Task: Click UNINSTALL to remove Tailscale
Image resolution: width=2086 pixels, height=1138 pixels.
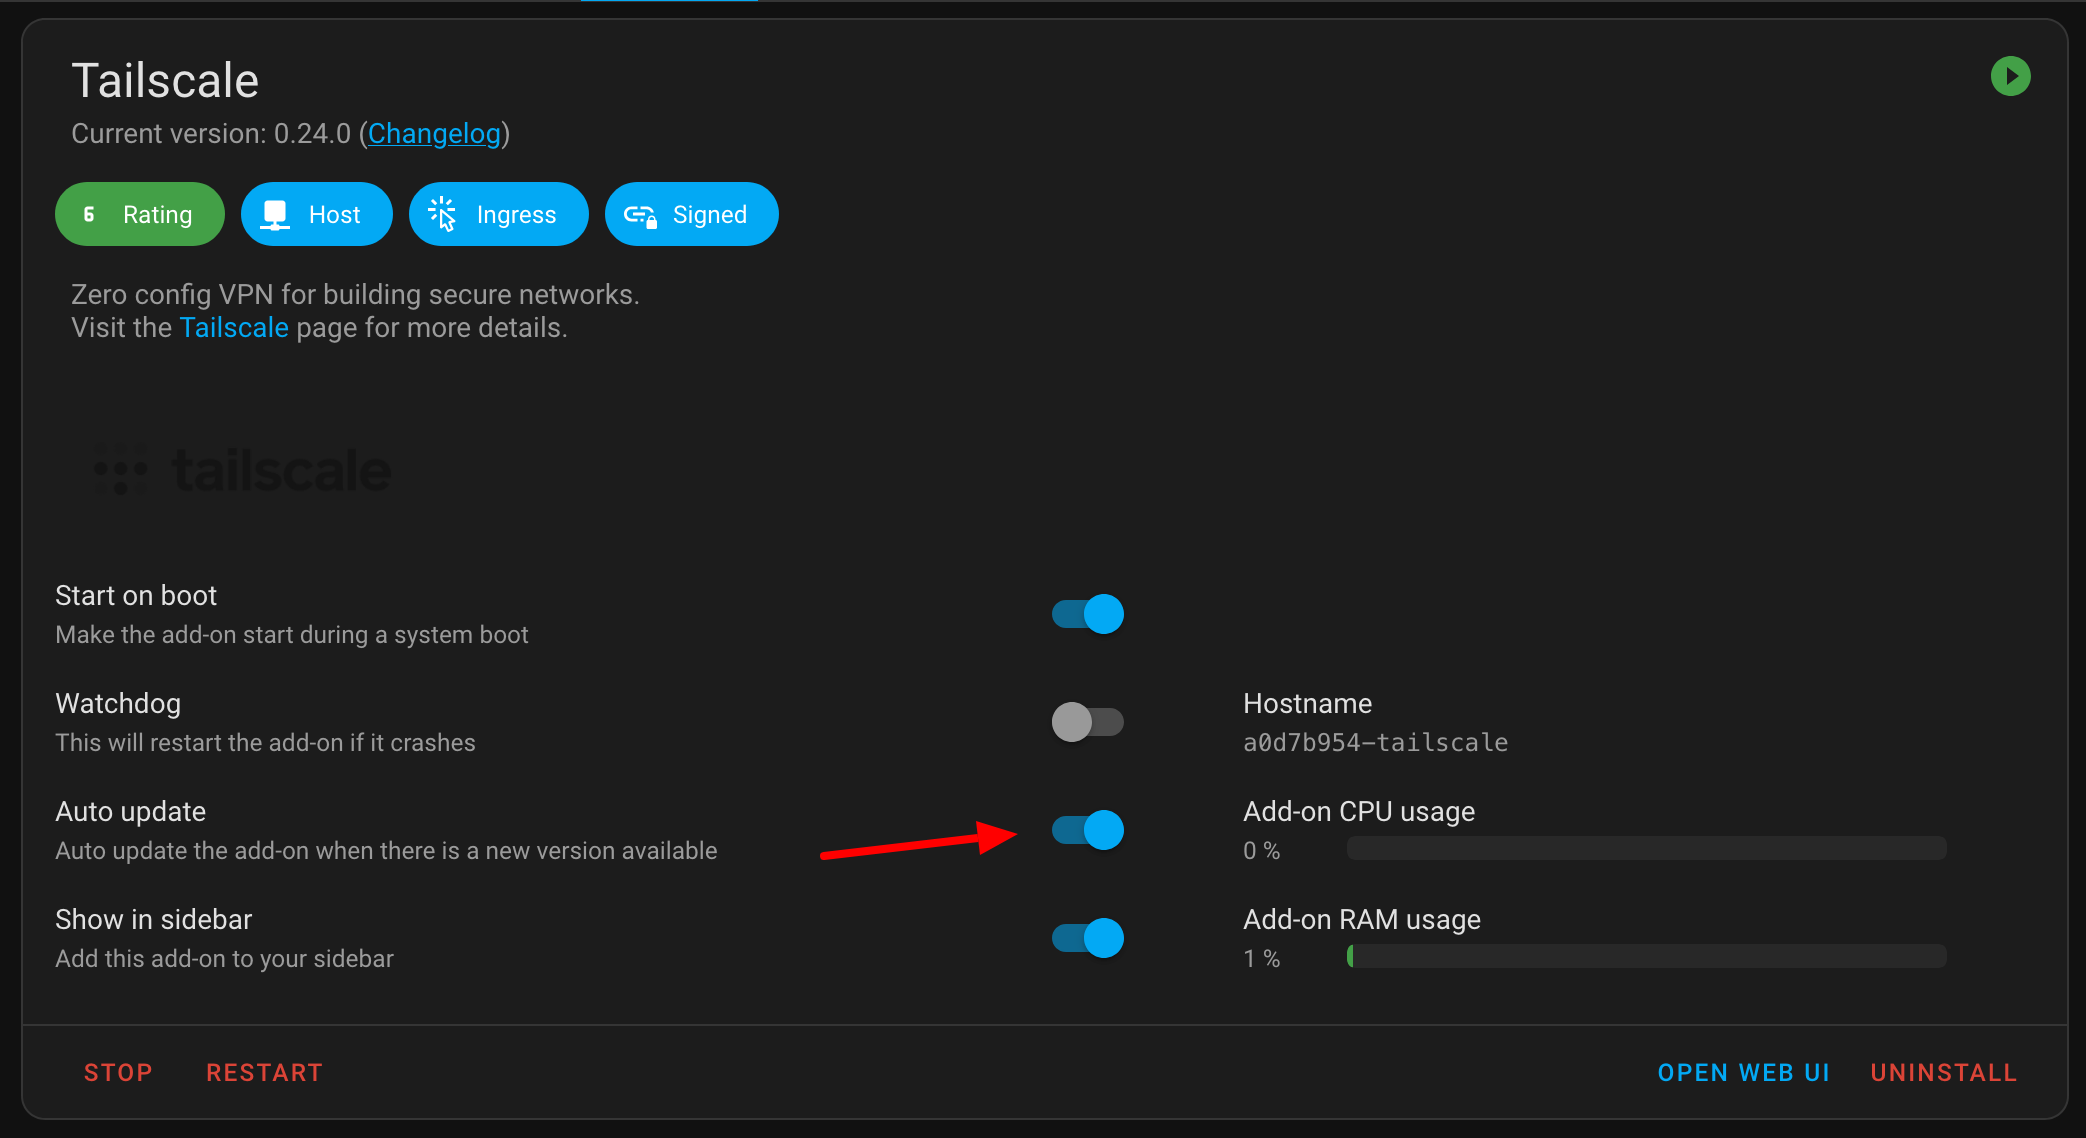Action: (1942, 1071)
